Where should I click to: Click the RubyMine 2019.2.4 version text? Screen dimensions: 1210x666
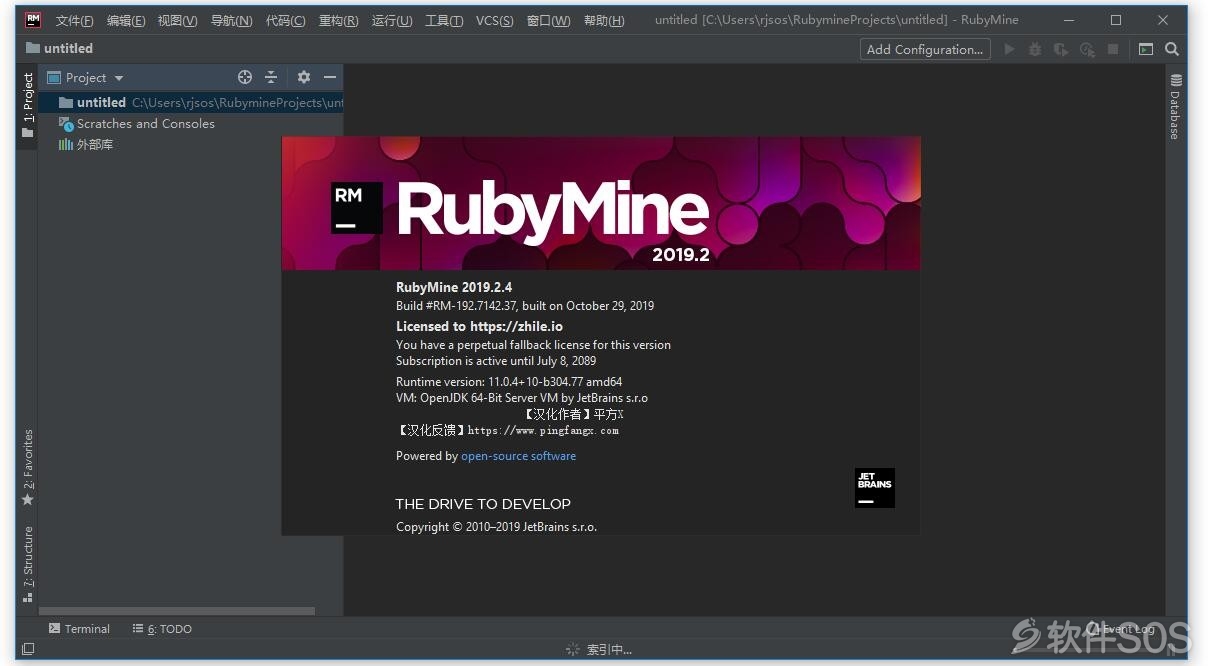tap(454, 287)
